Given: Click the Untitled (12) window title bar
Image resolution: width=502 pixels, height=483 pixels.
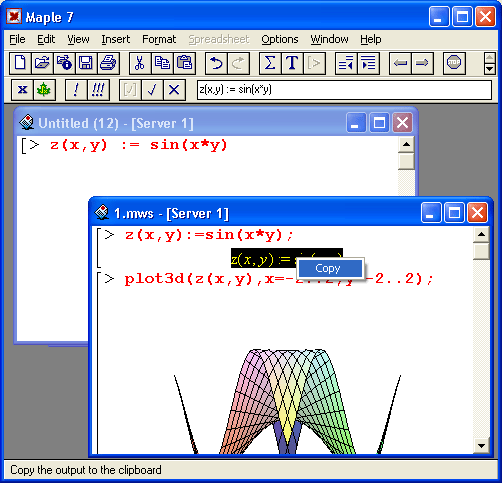Looking at the screenshot, I should pos(216,123).
